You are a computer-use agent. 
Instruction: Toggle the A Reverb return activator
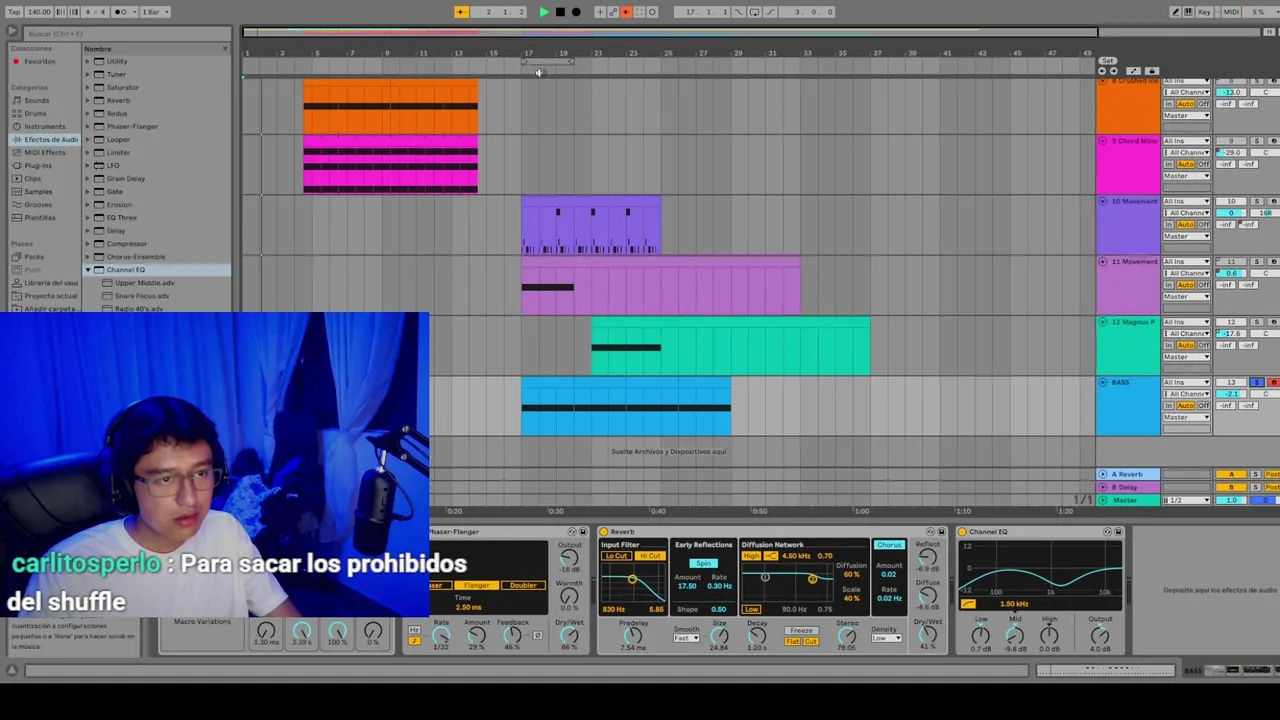pos(1231,474)
